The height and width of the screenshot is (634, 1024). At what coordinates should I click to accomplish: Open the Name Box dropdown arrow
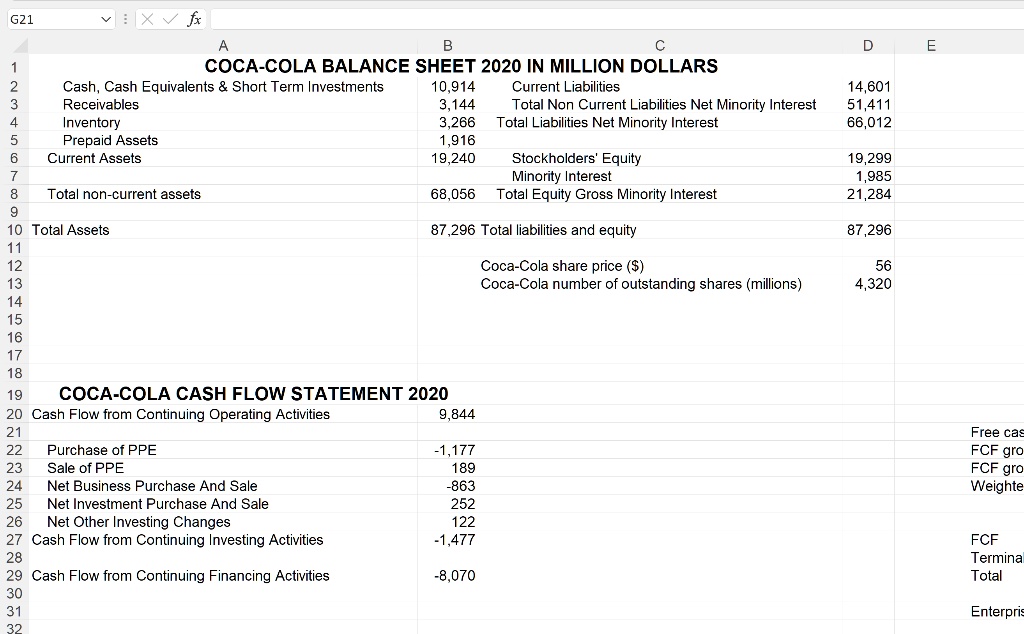pyautogui.click(x=104, y=18)
